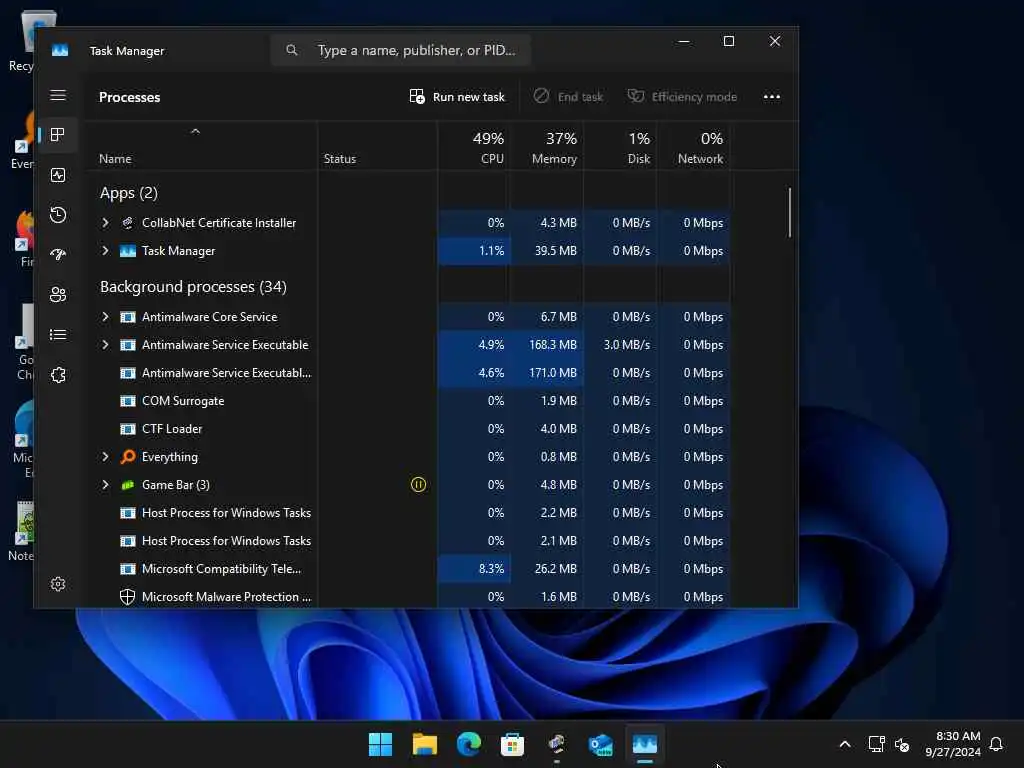
Task: Click the Task Manager taskbar icon
Action: (645, 744)
